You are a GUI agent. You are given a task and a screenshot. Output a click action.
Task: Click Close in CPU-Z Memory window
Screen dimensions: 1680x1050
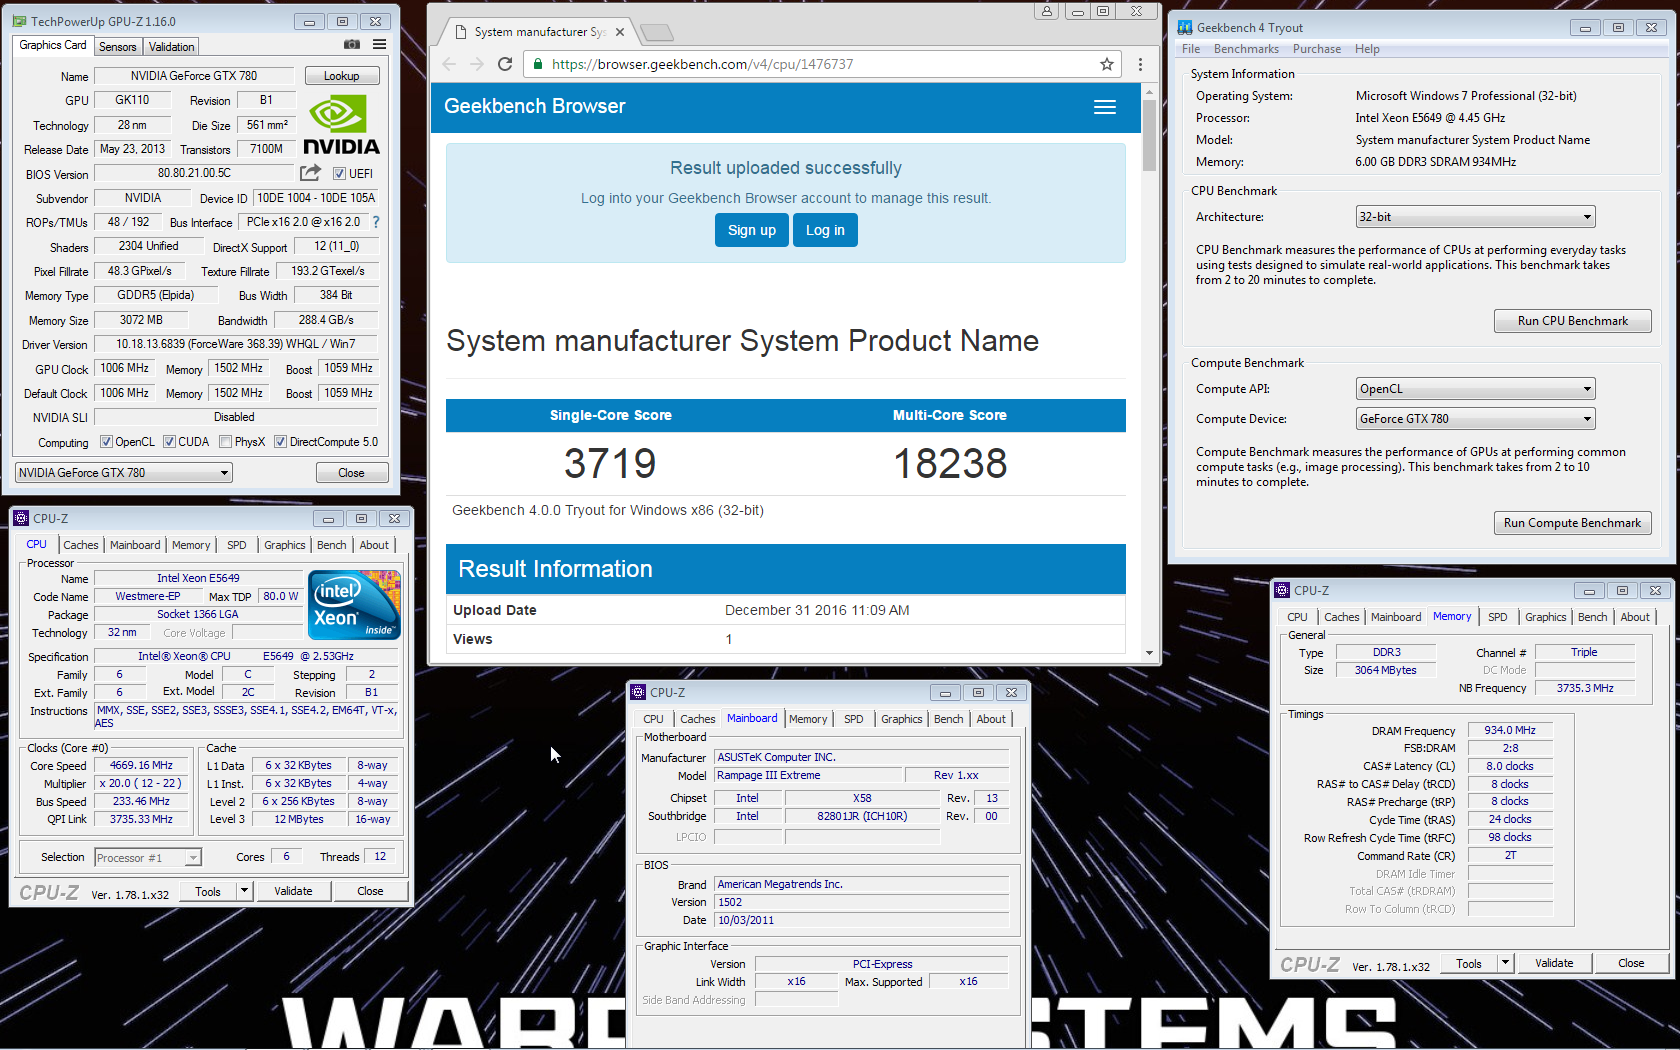pyautogui.click(x=1631, y=963)
